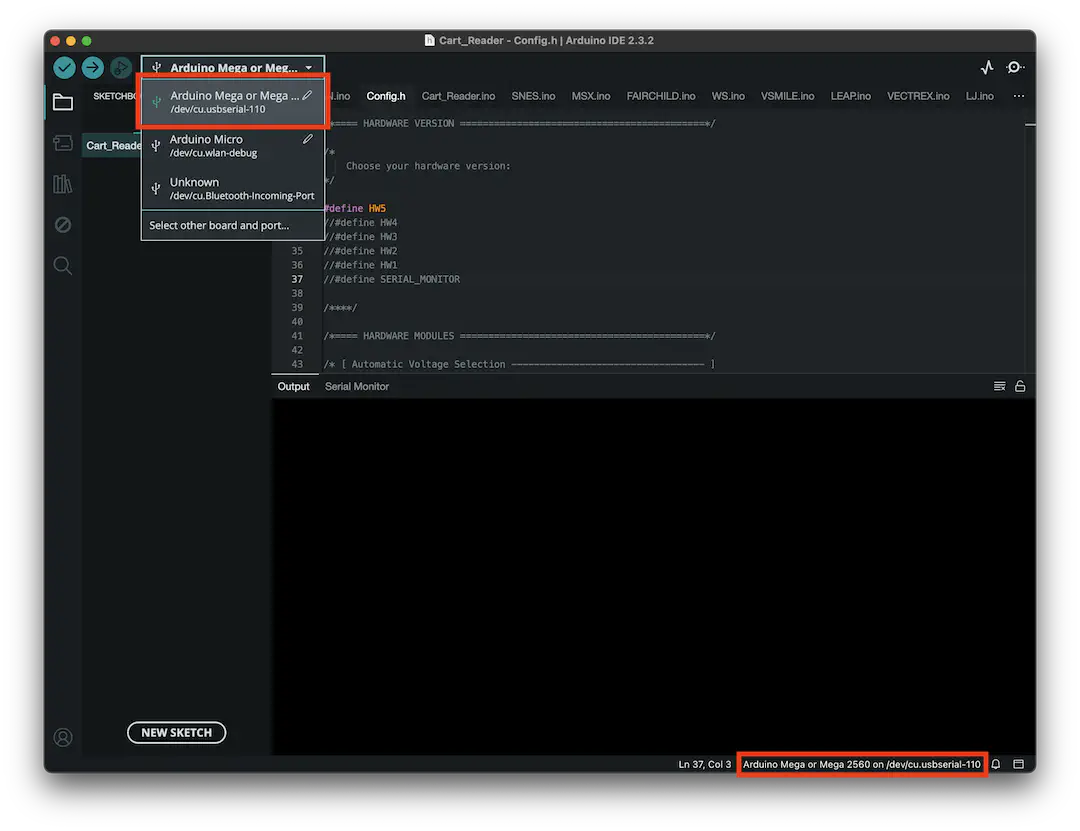Click the HARDWARE MODULES comment line

point(519,336)
